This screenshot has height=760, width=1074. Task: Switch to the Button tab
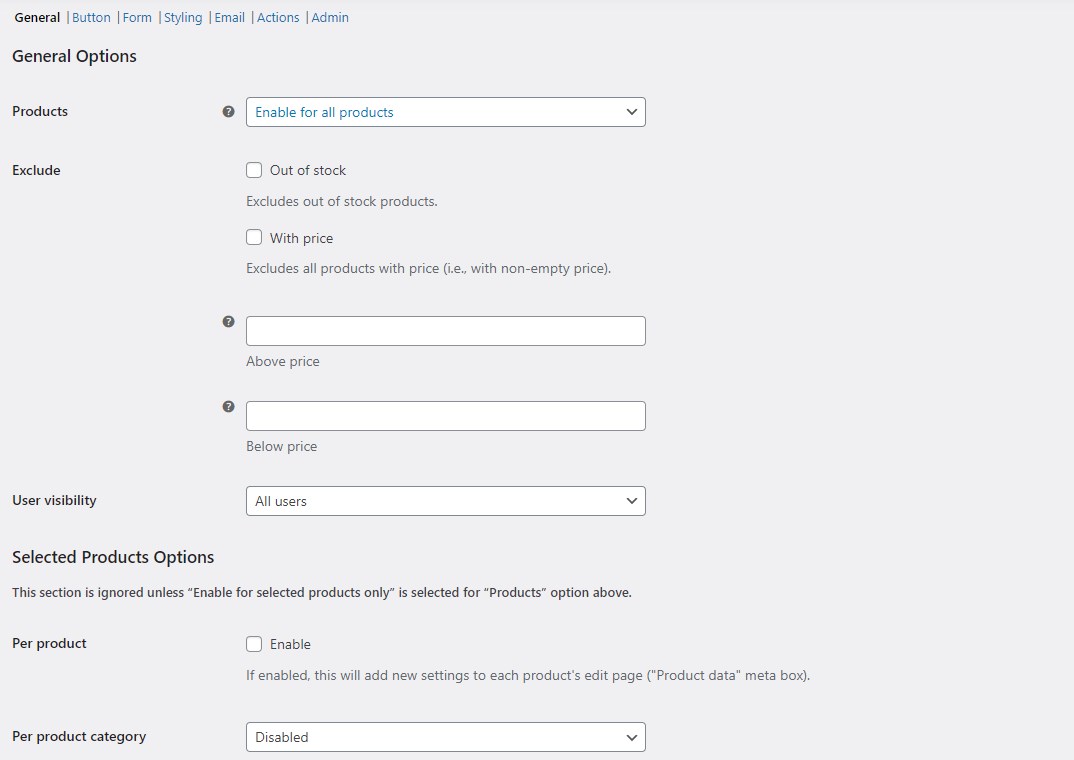pyautogui.click(x=91, y=17)
